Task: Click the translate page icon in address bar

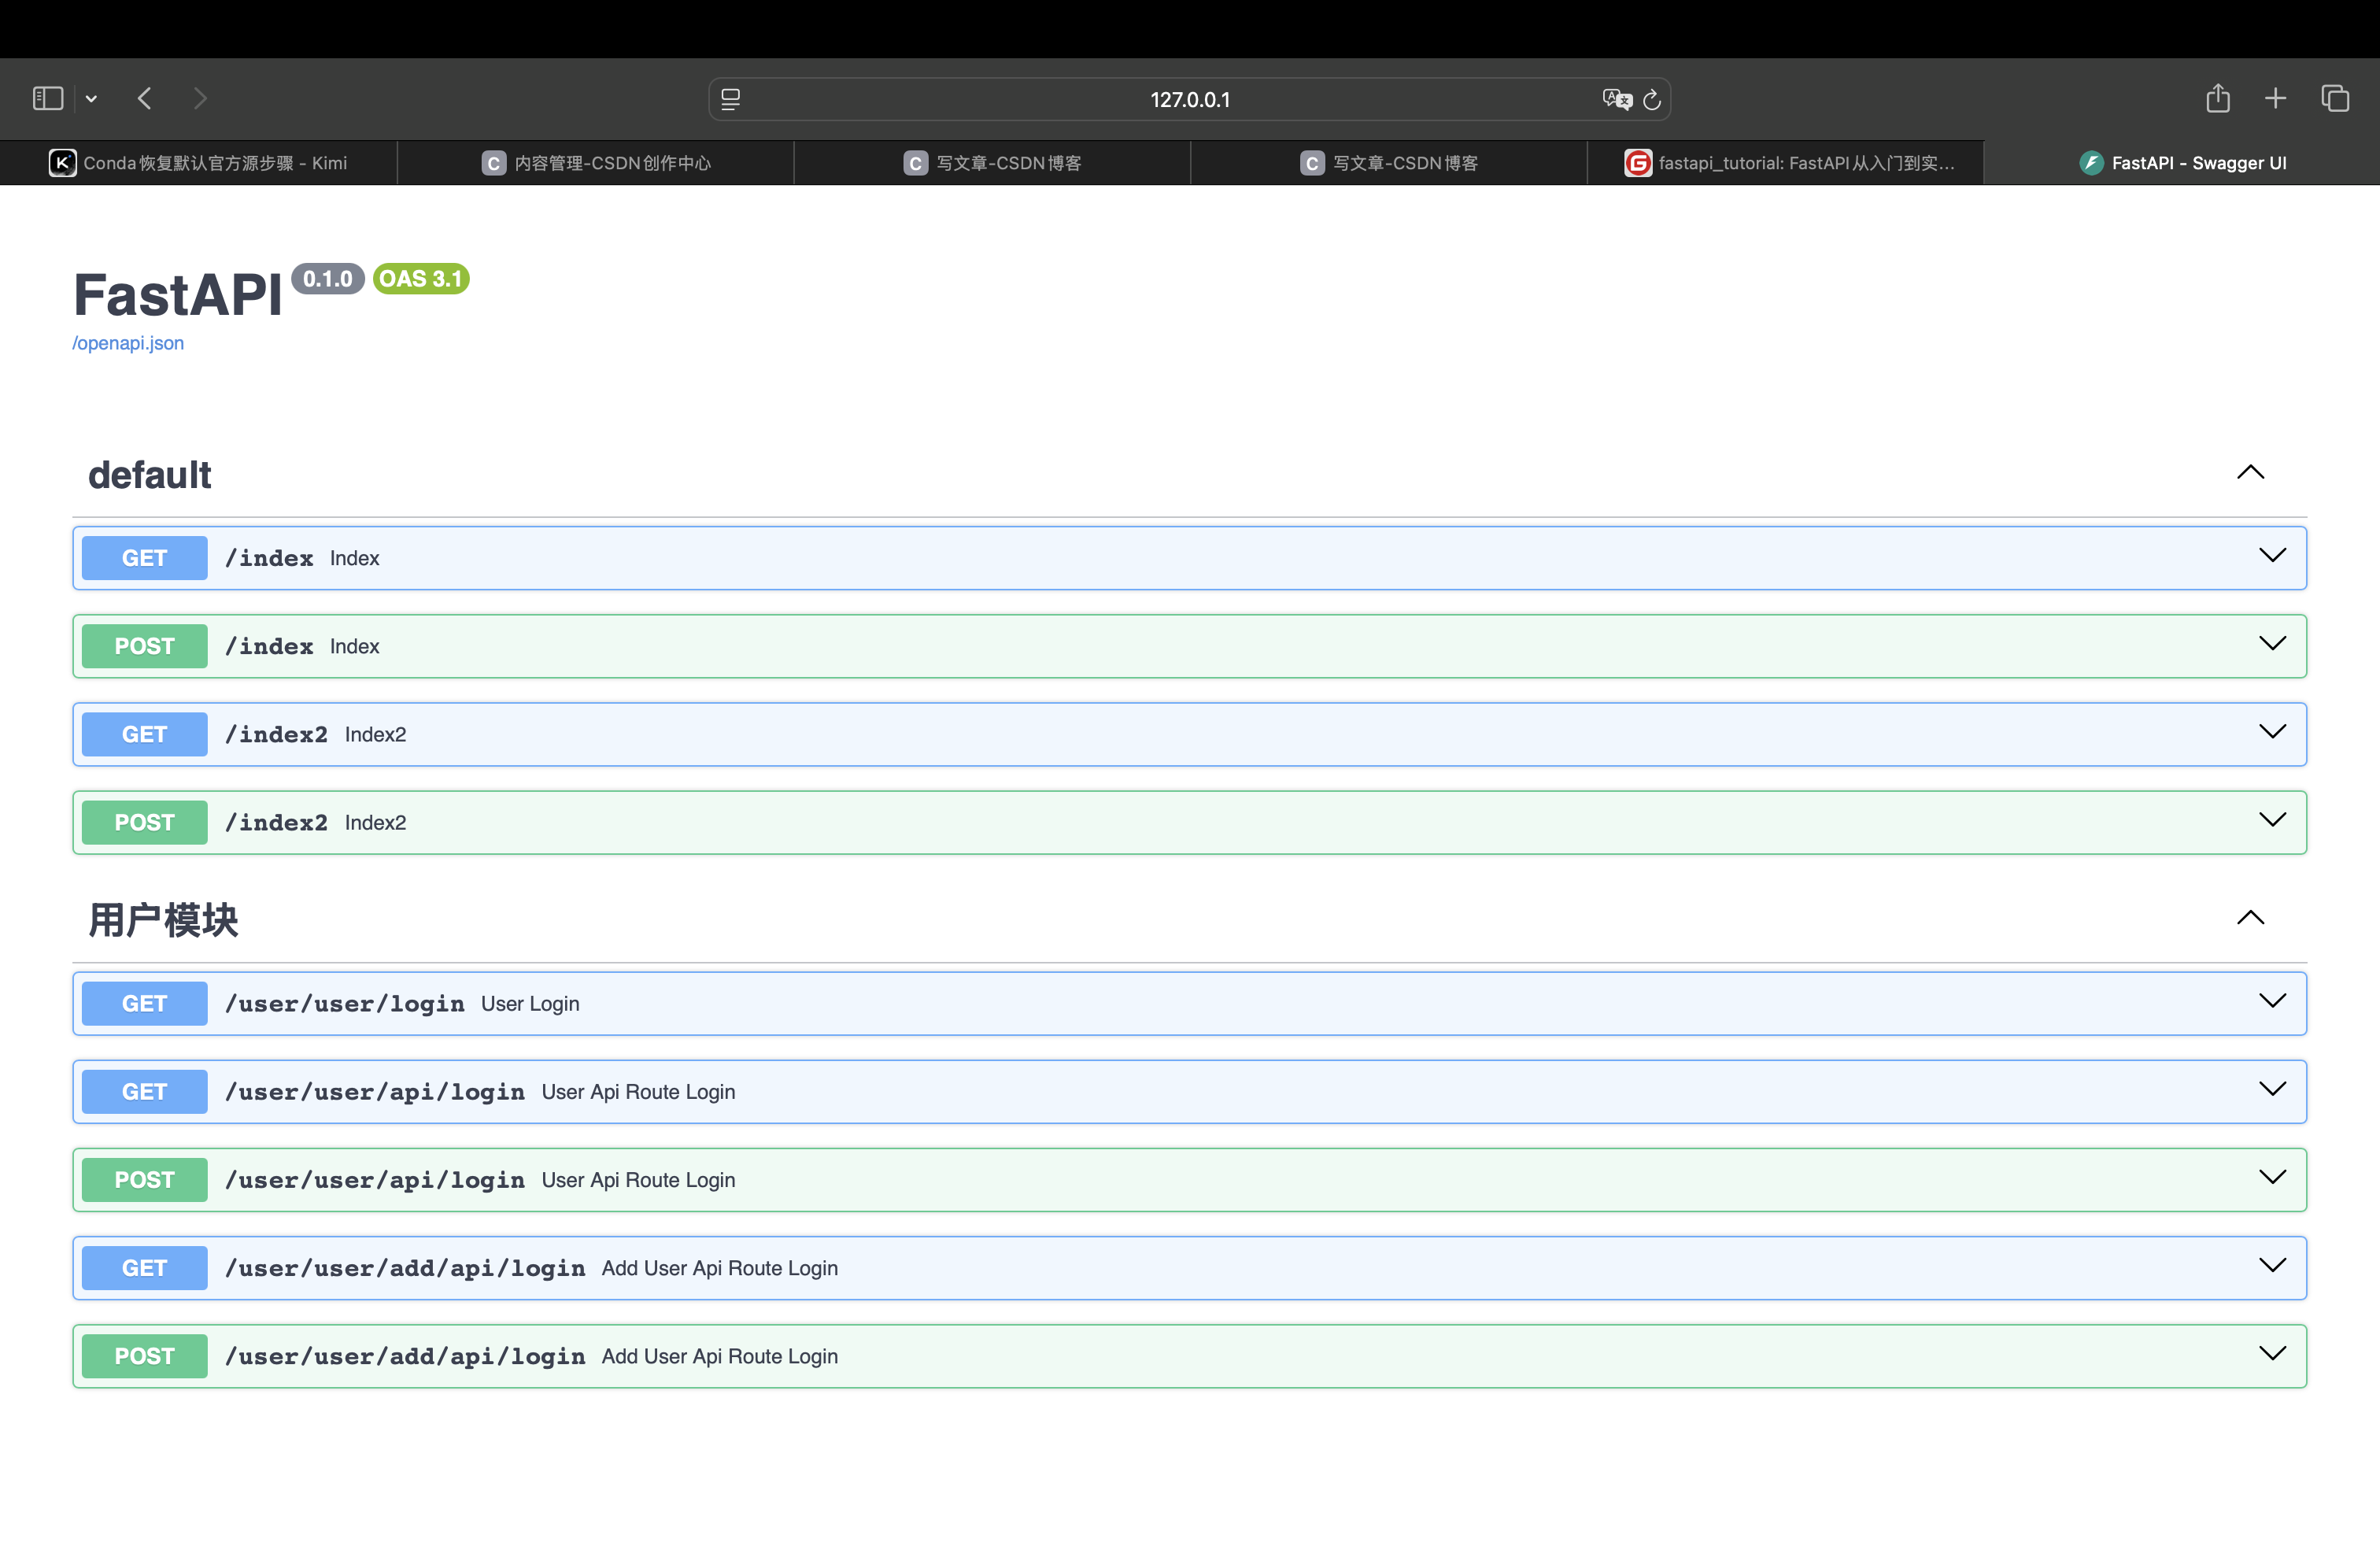Action: 1616,99
